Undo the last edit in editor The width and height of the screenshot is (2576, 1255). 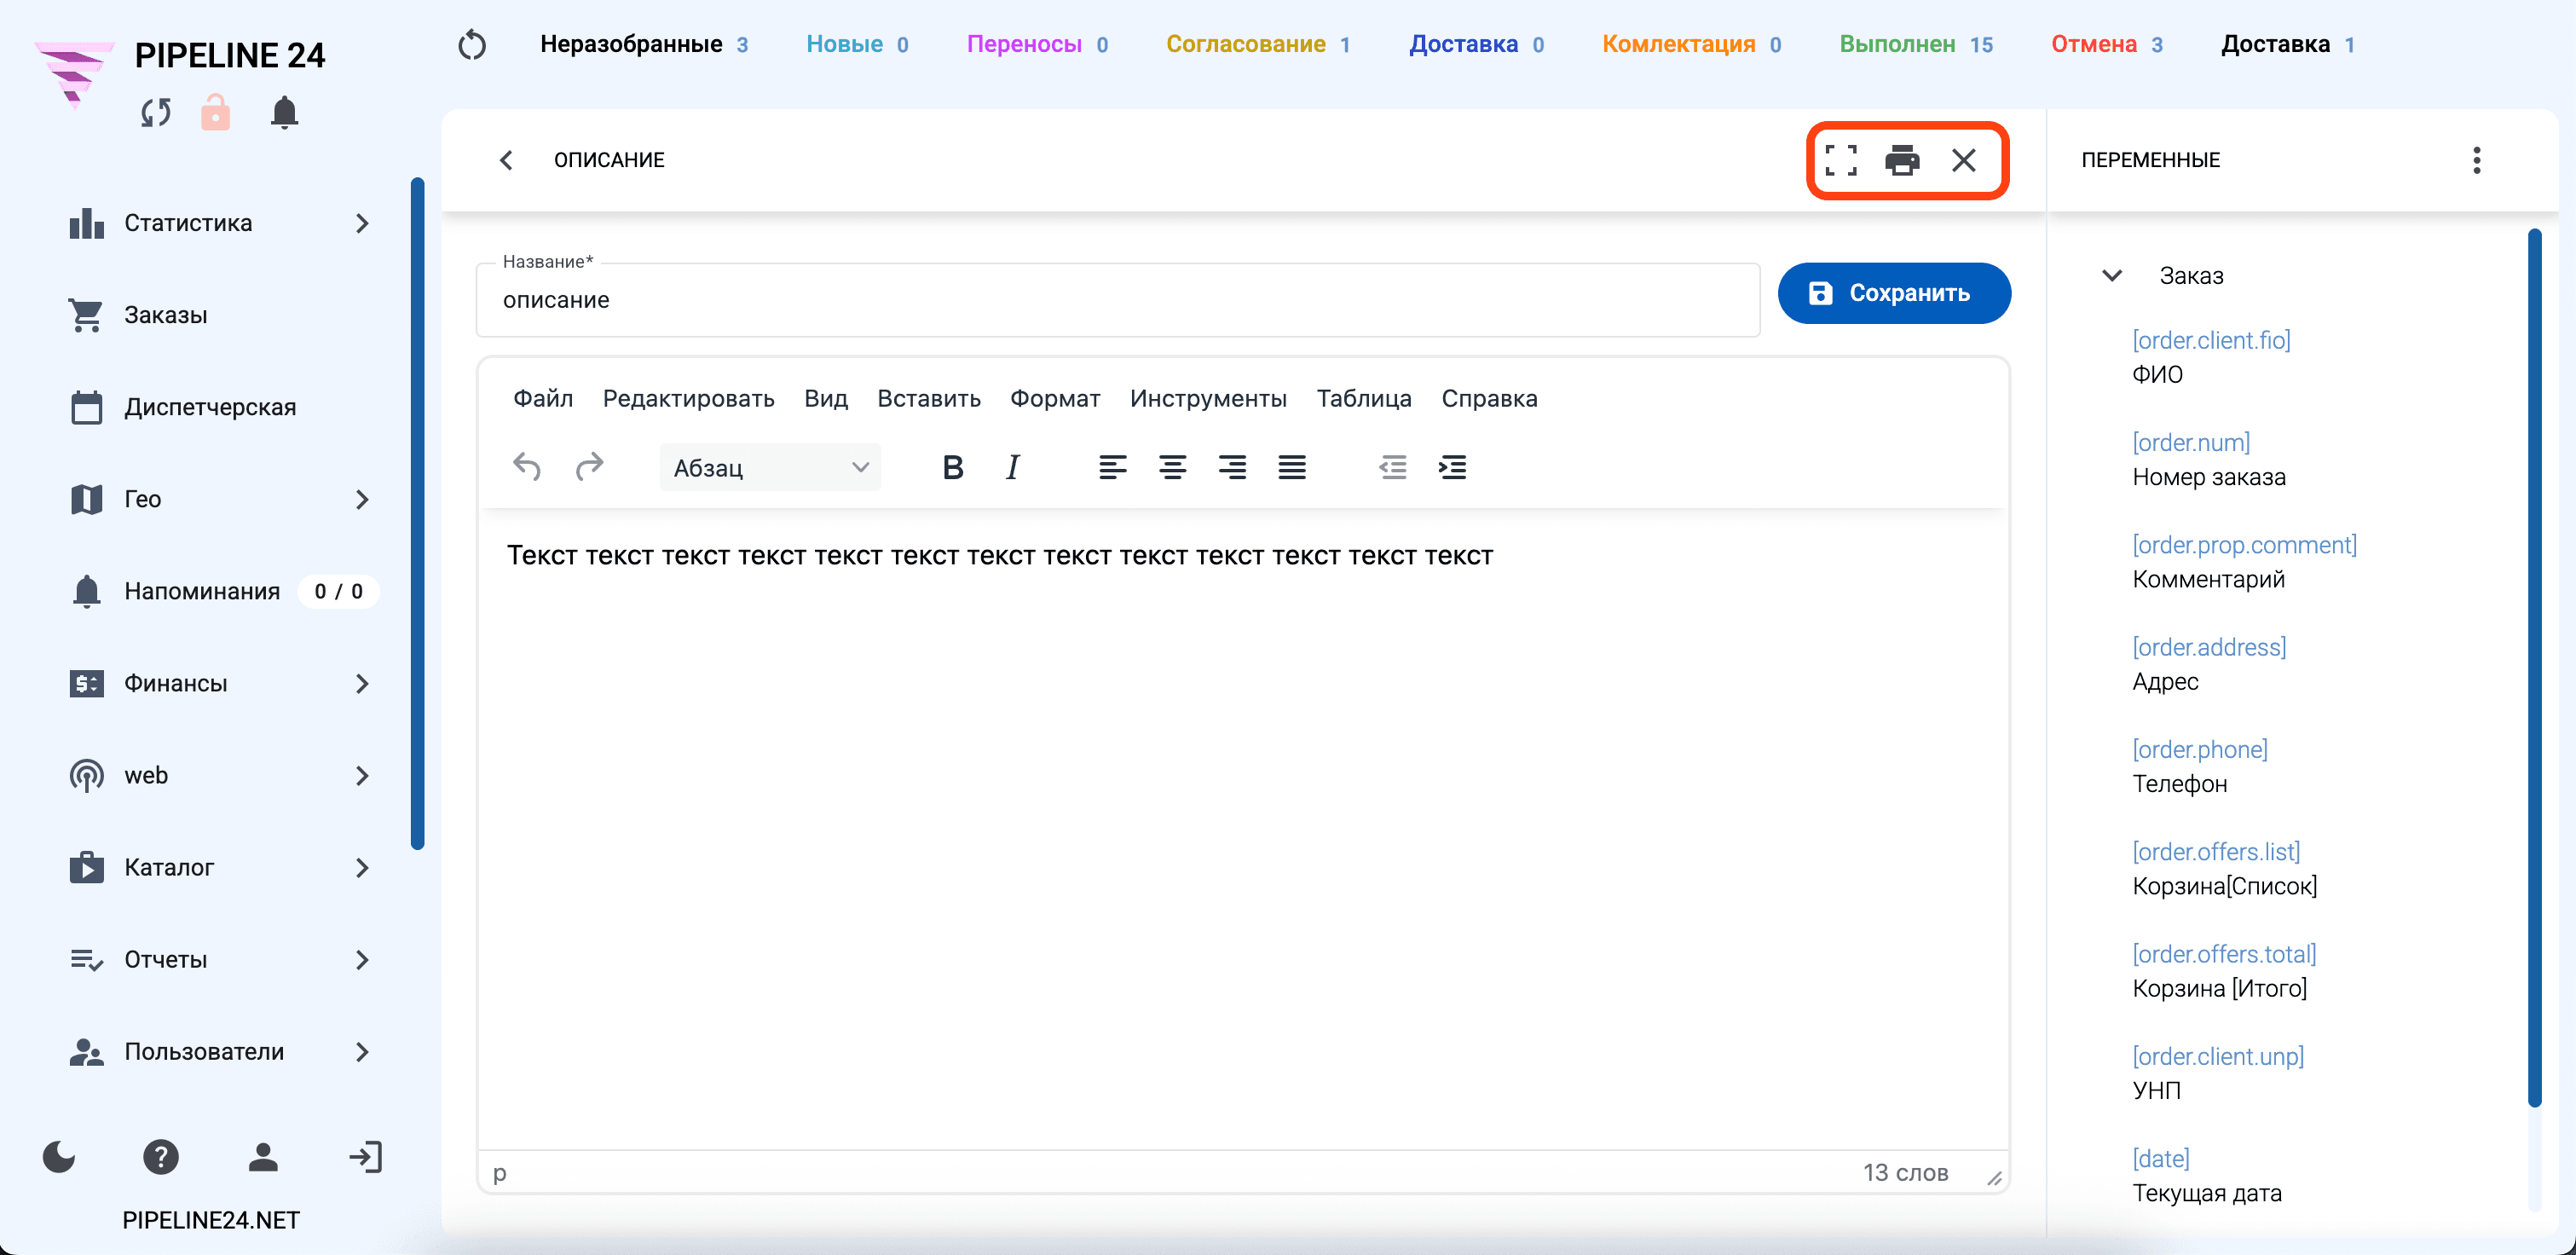527,467
